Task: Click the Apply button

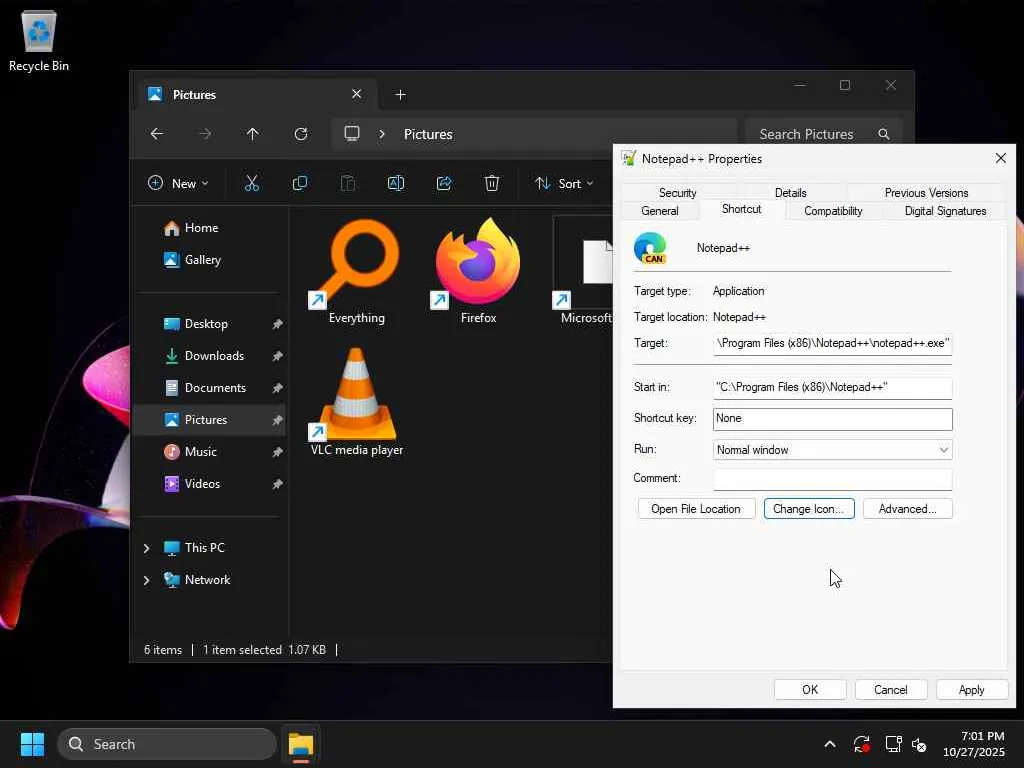Action: [x=971, y=690]
